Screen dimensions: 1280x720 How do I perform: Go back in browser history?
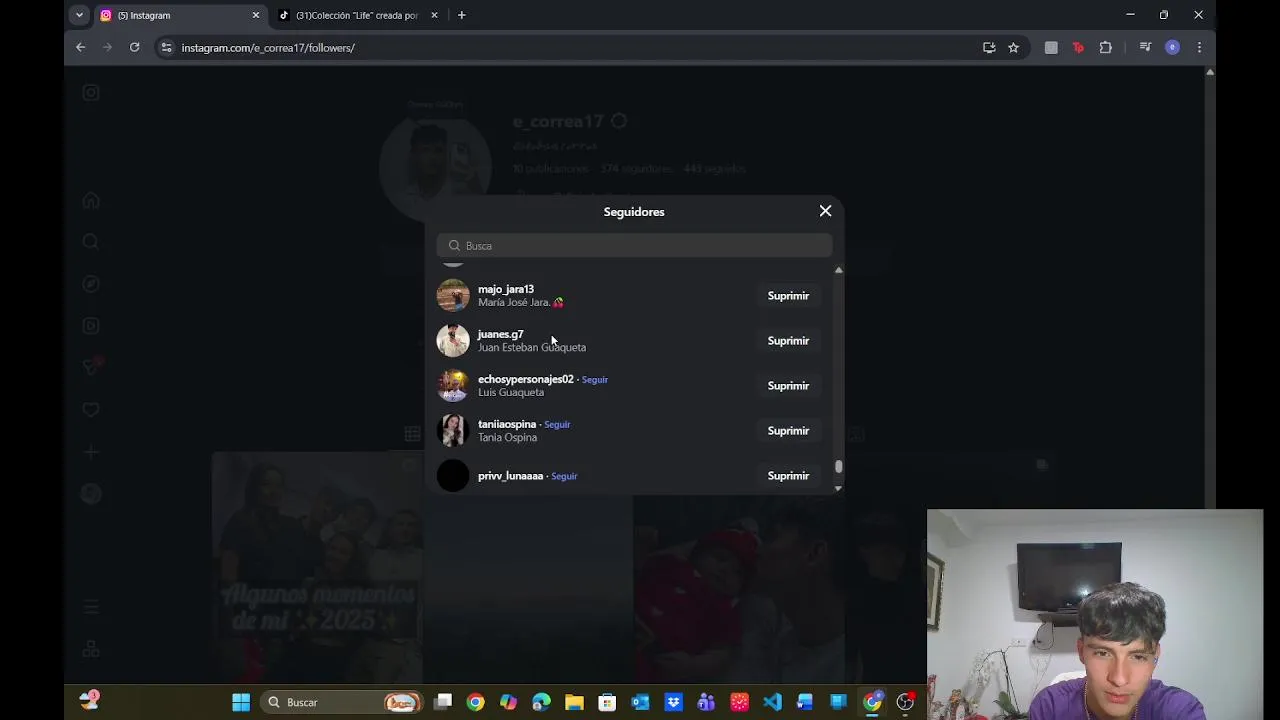pyautogui.click(x=81, y=47)
